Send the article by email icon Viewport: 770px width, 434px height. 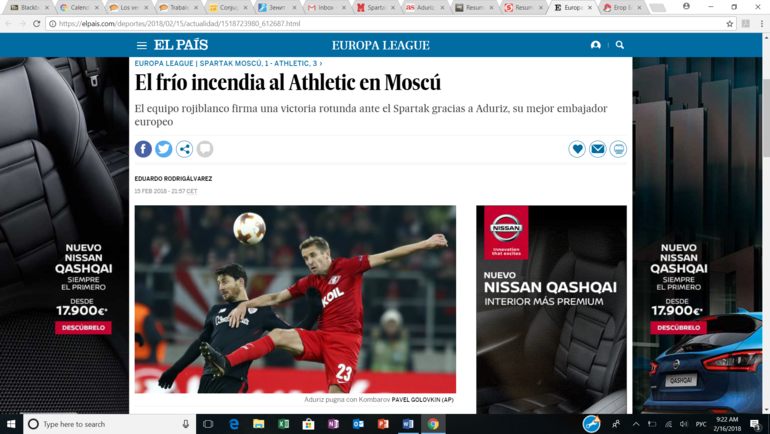598,149
